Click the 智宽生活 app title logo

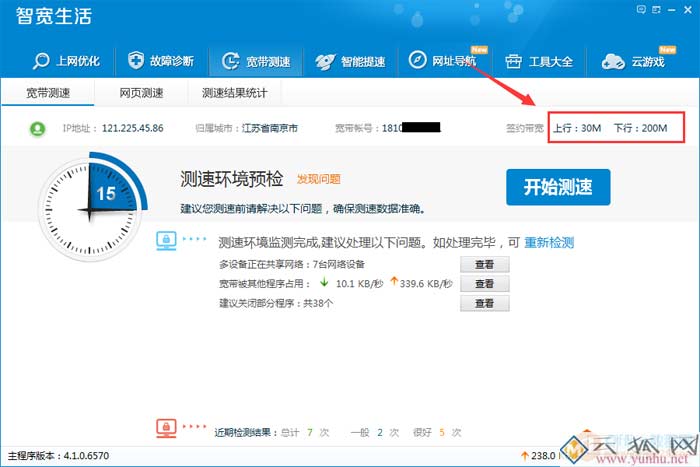pyautogui.click(x=54, y=16)
